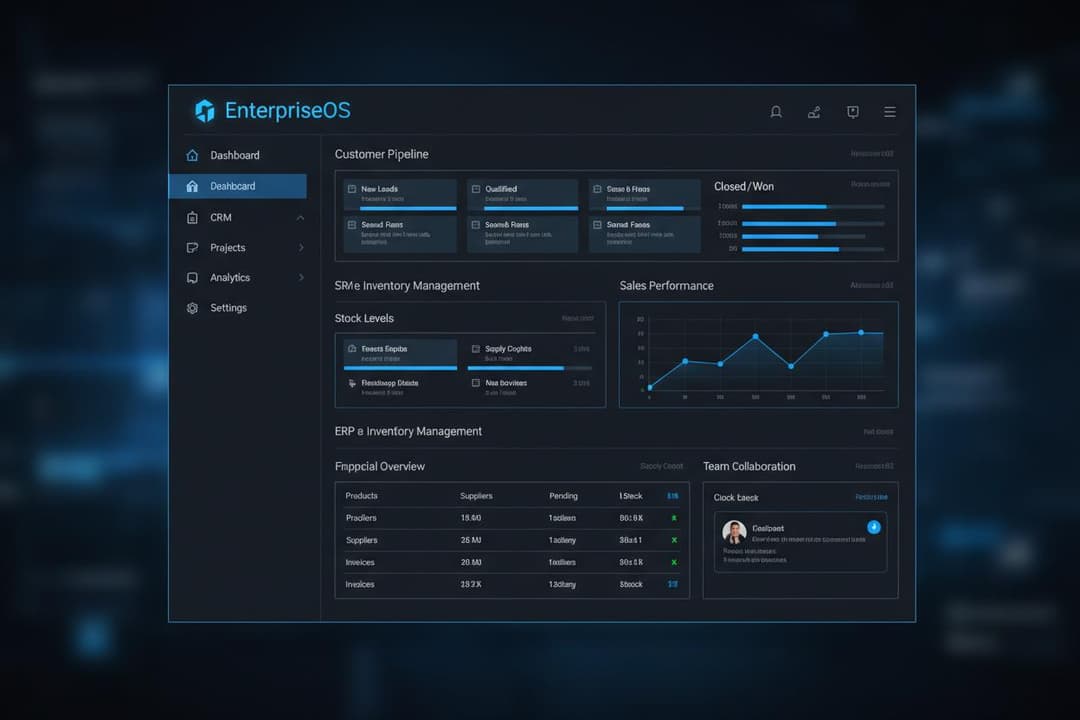Click the EnterpriseOS logo icon
Viewport: 1080px width, 720px height.
[x=207, y=110]
